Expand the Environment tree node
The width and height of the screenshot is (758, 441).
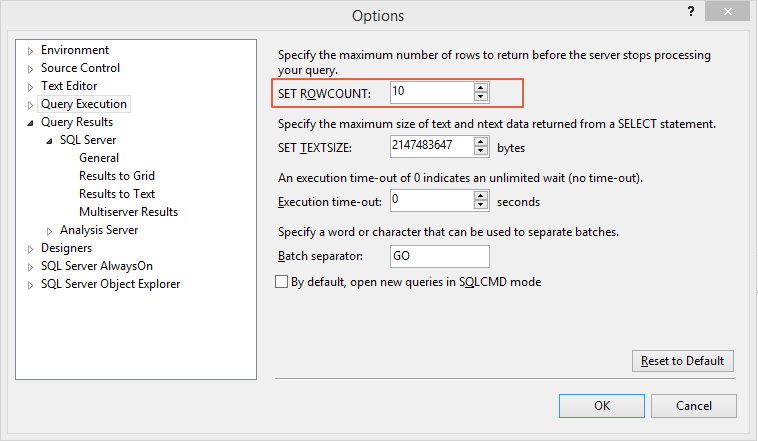coord(30,51)
